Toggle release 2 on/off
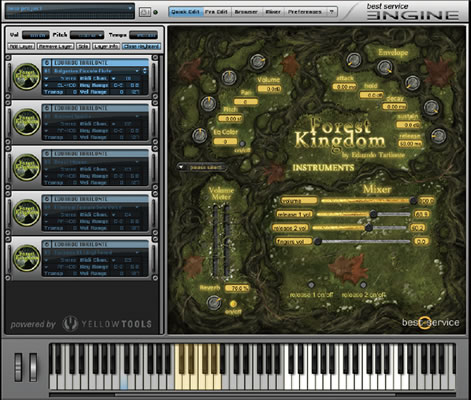This screenshot has width=471, height=400. pos(363,285)
